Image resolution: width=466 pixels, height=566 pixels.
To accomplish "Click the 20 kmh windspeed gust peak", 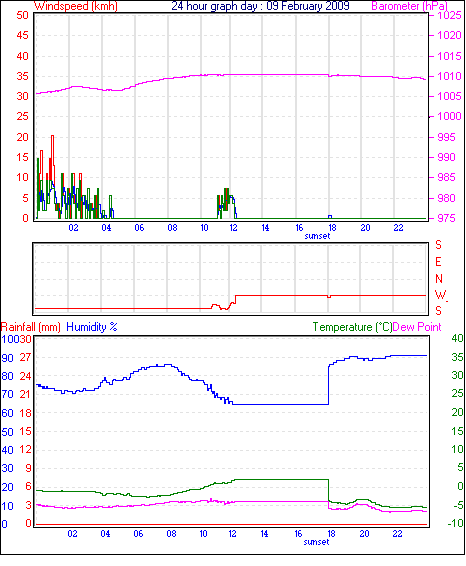I will pyautogui.click(x=53, y=136).
